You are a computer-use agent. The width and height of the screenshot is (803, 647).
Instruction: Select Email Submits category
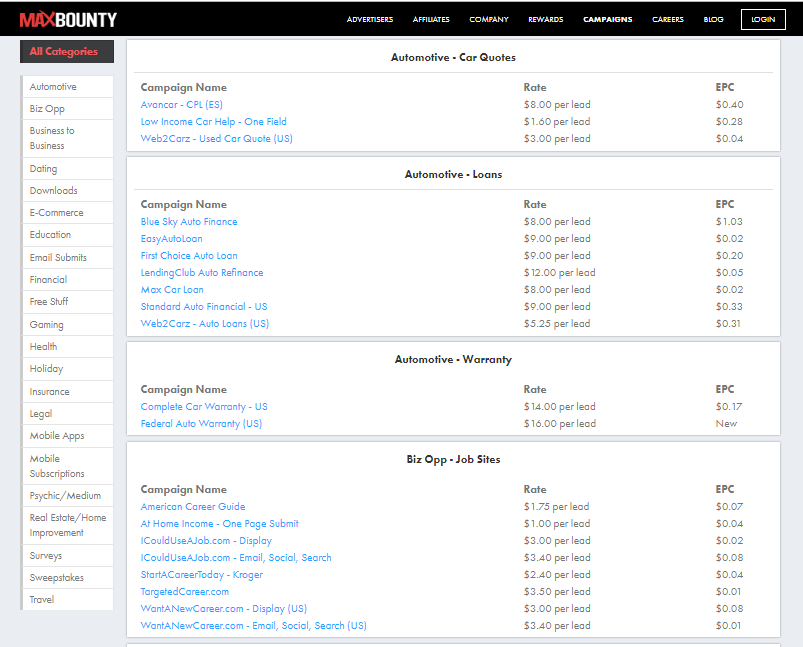pos(68,258)
